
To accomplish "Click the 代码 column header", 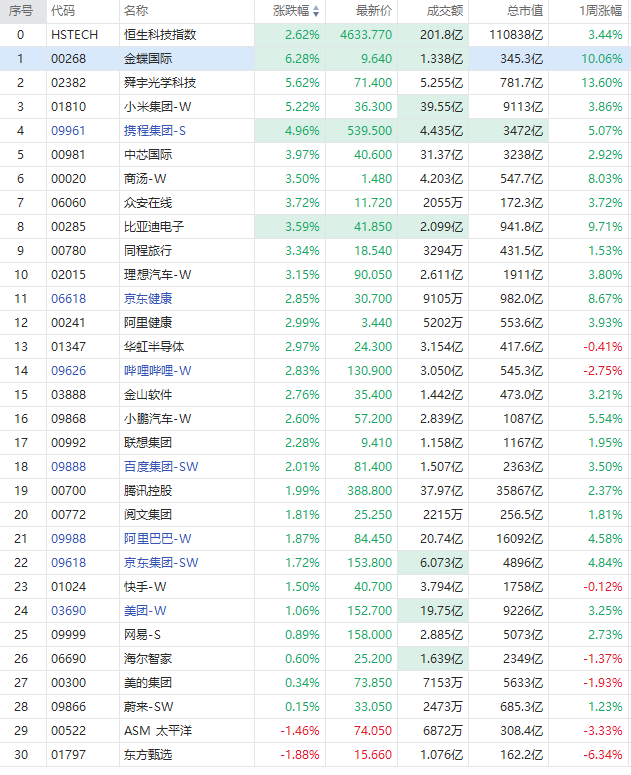I will 63,11.
